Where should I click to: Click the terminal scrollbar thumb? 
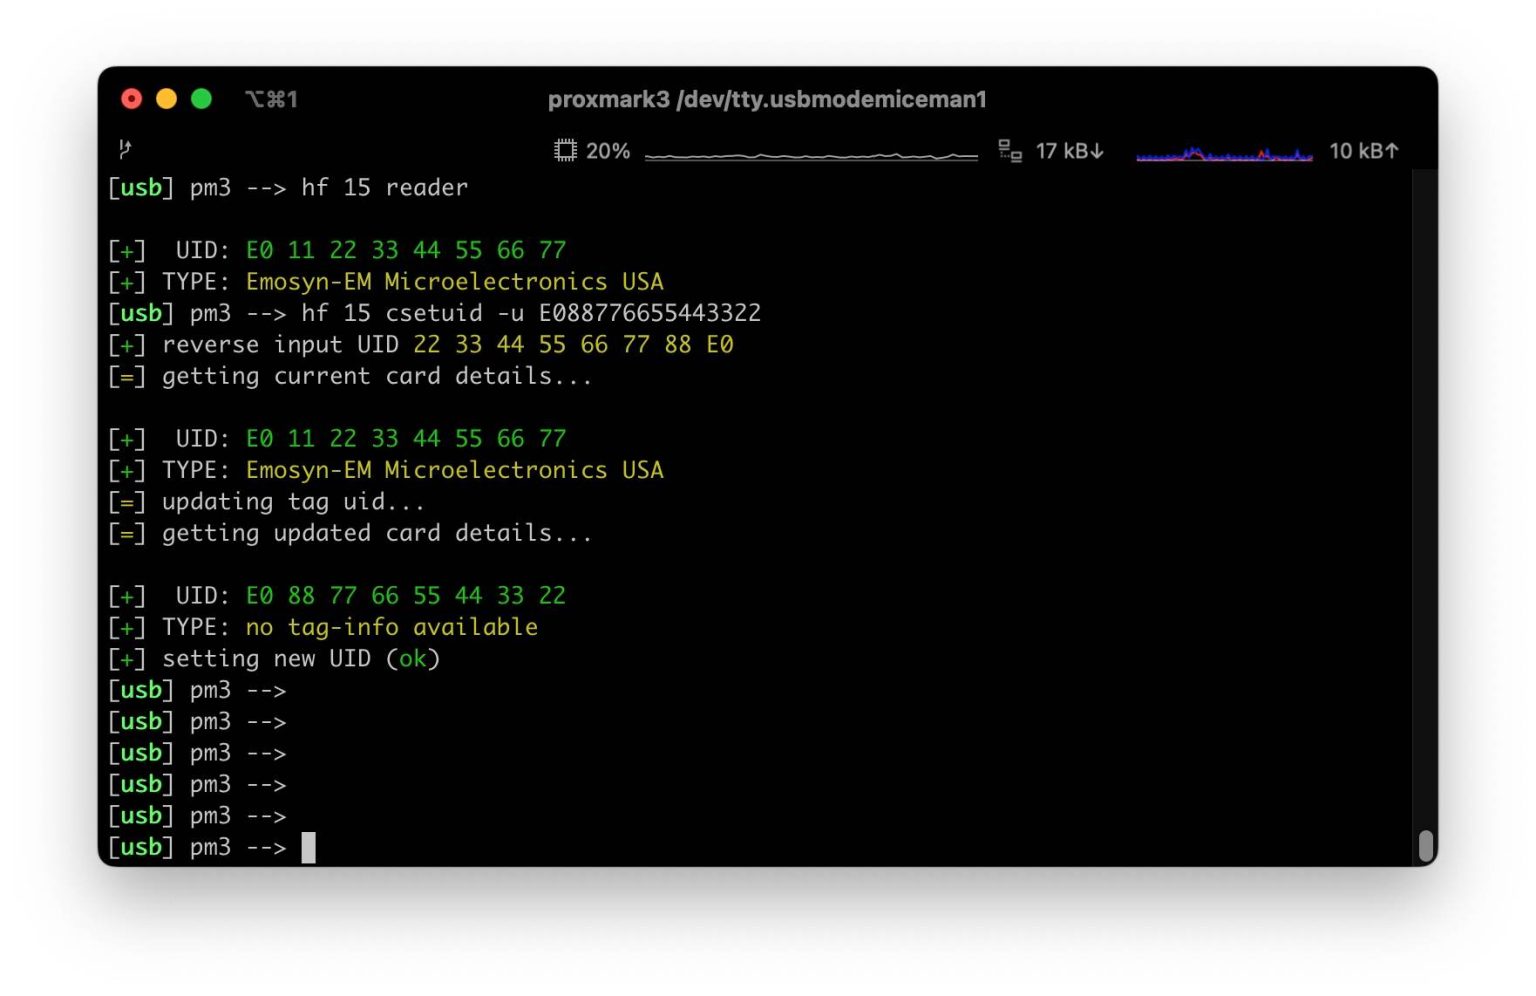(x=1426, y=846)
